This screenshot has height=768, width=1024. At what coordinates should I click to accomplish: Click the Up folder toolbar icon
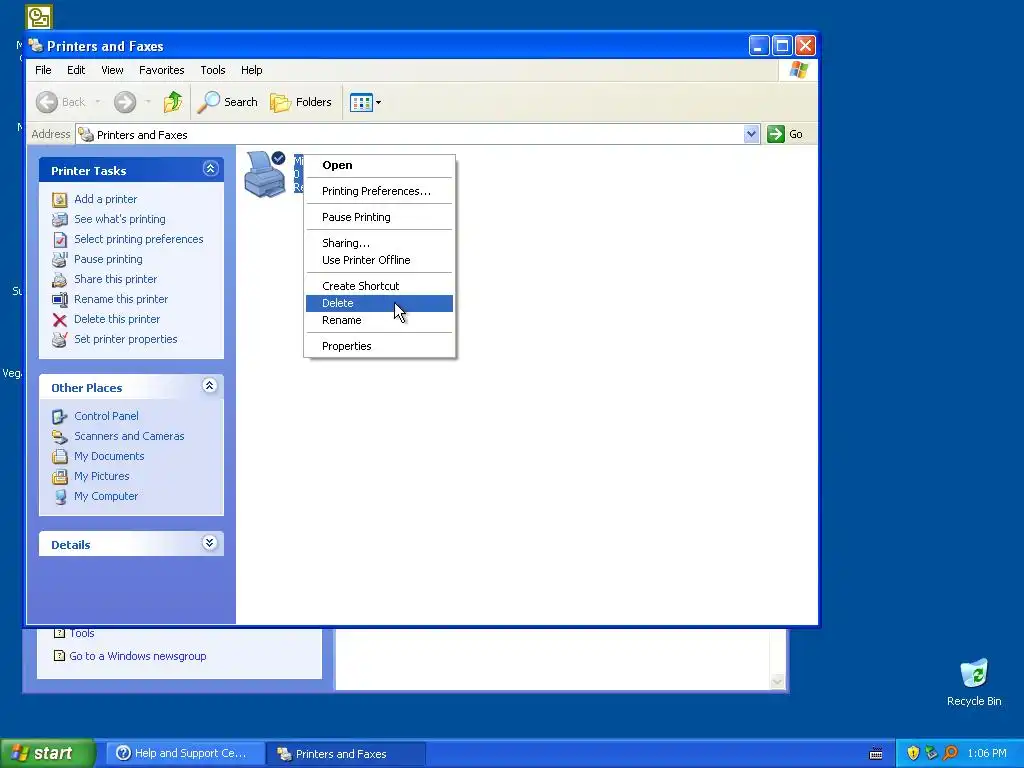(x=173, y=102)
